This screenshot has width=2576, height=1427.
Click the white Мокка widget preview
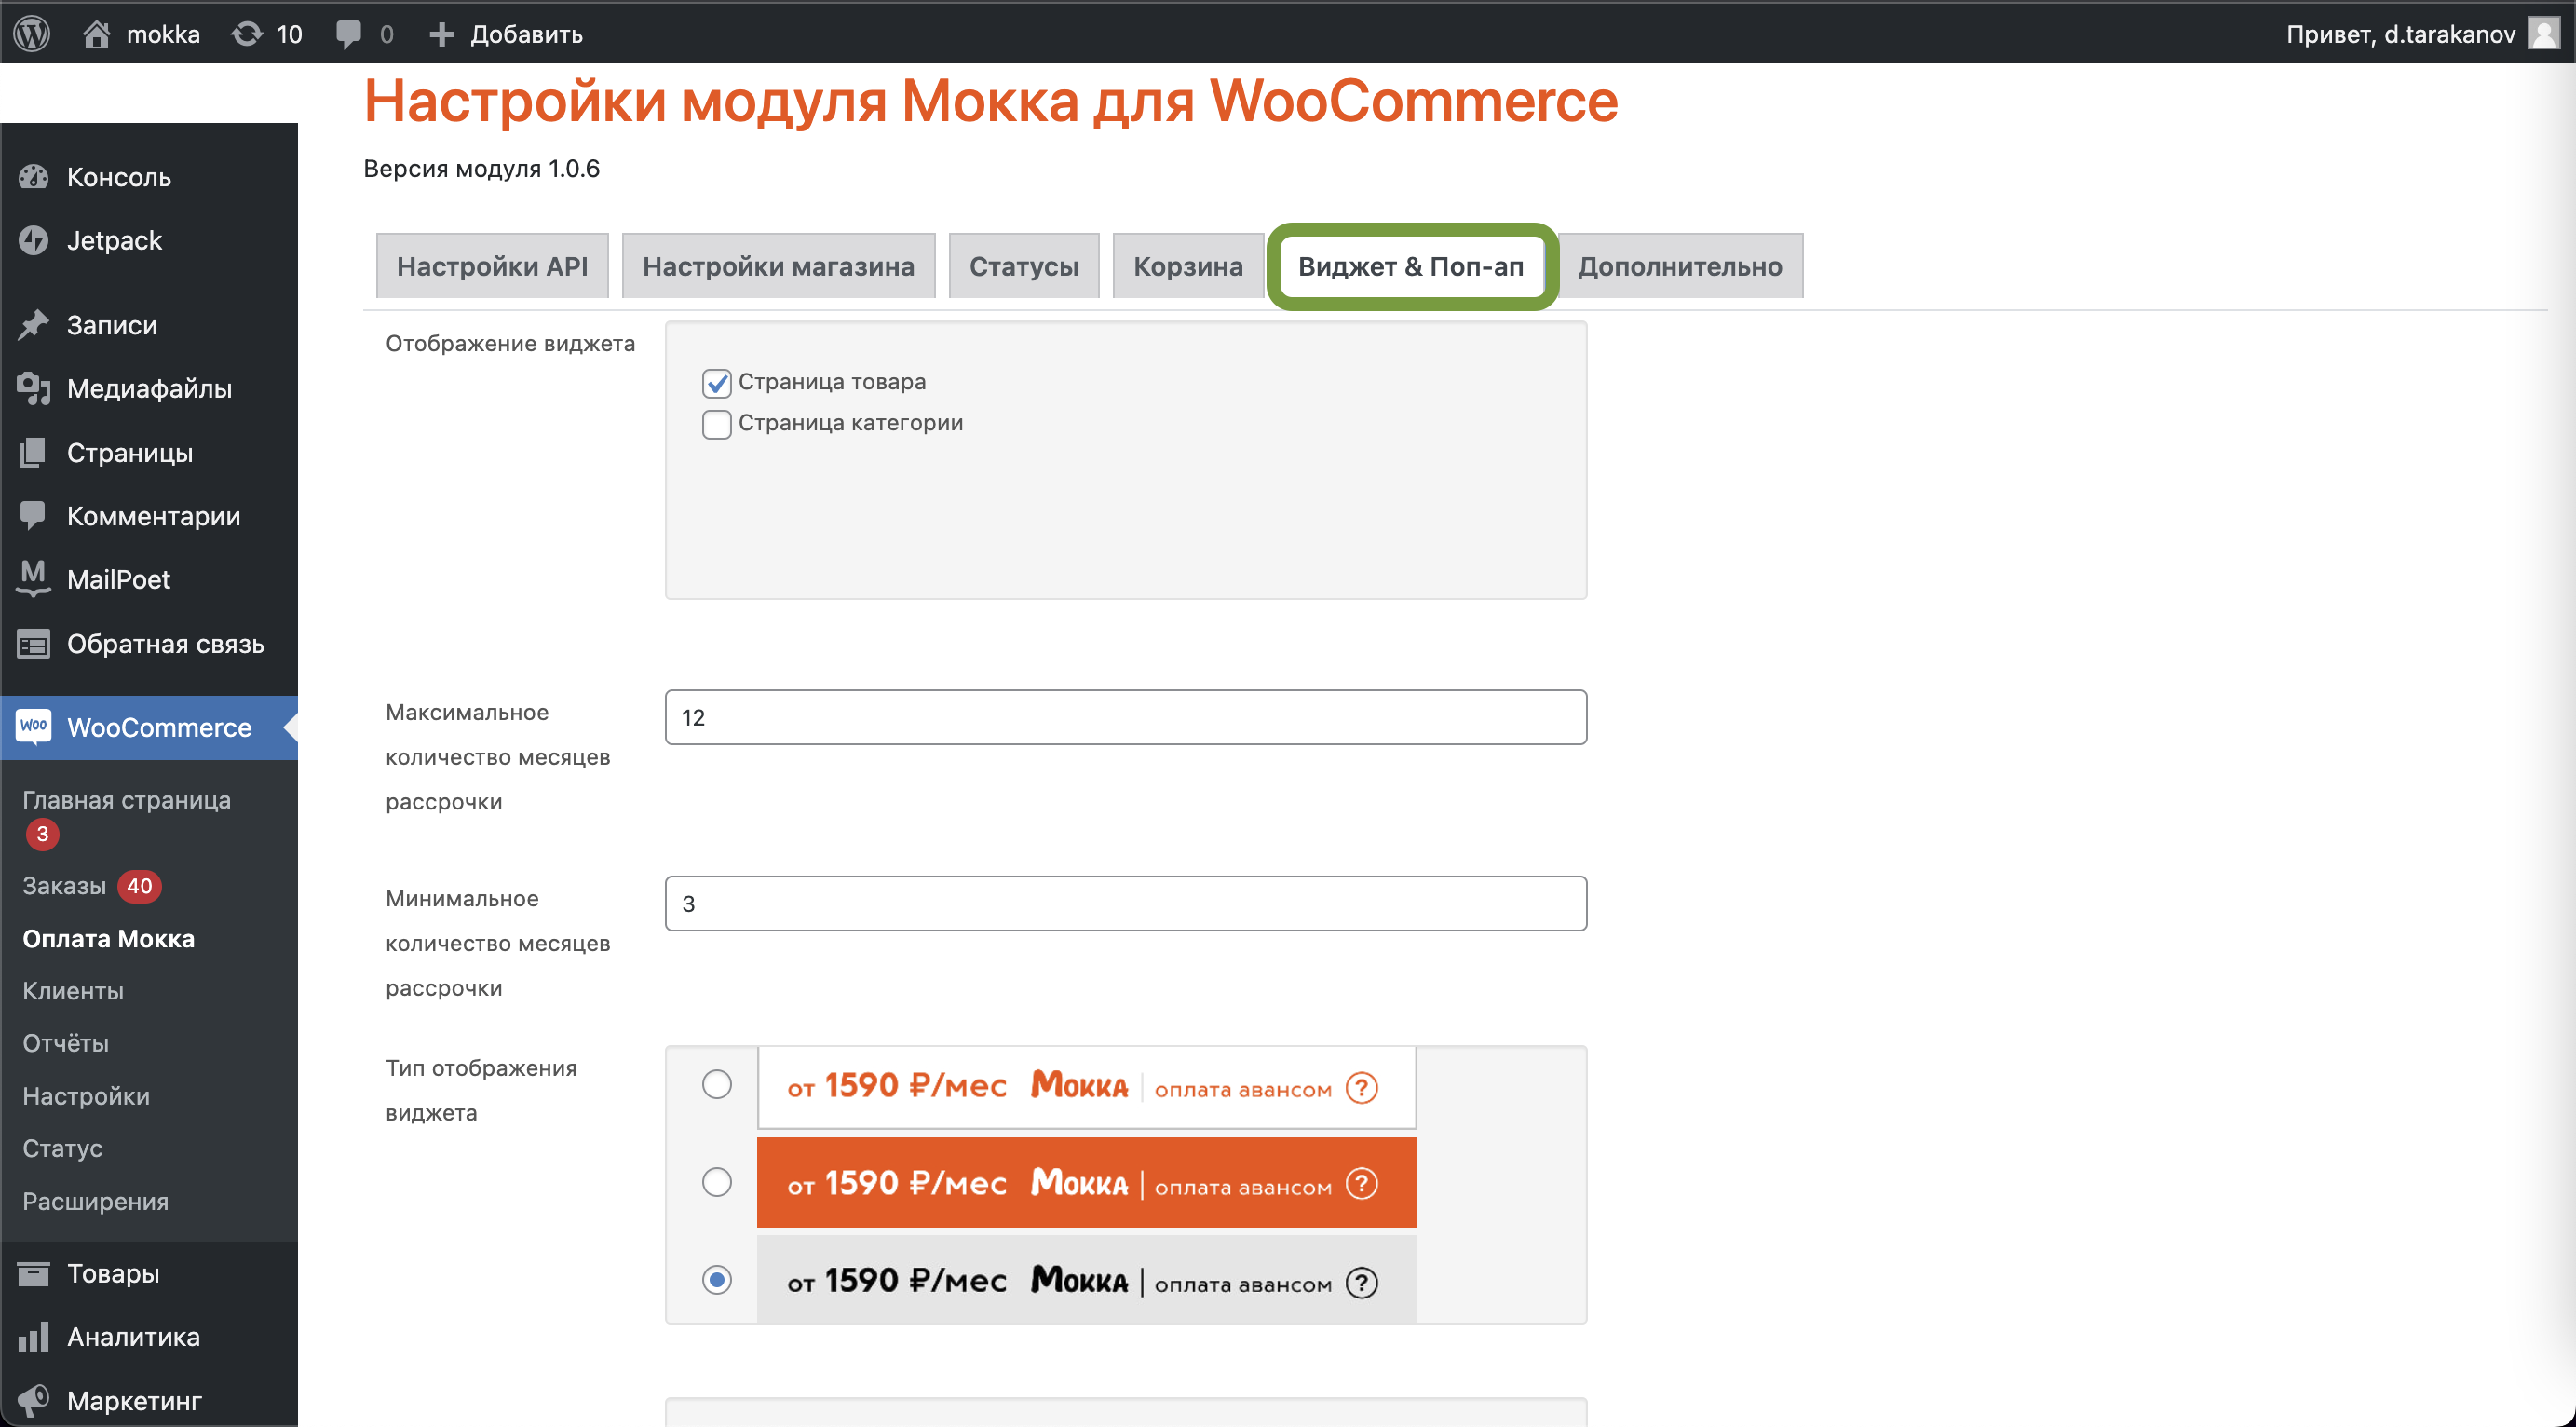1087,1087
